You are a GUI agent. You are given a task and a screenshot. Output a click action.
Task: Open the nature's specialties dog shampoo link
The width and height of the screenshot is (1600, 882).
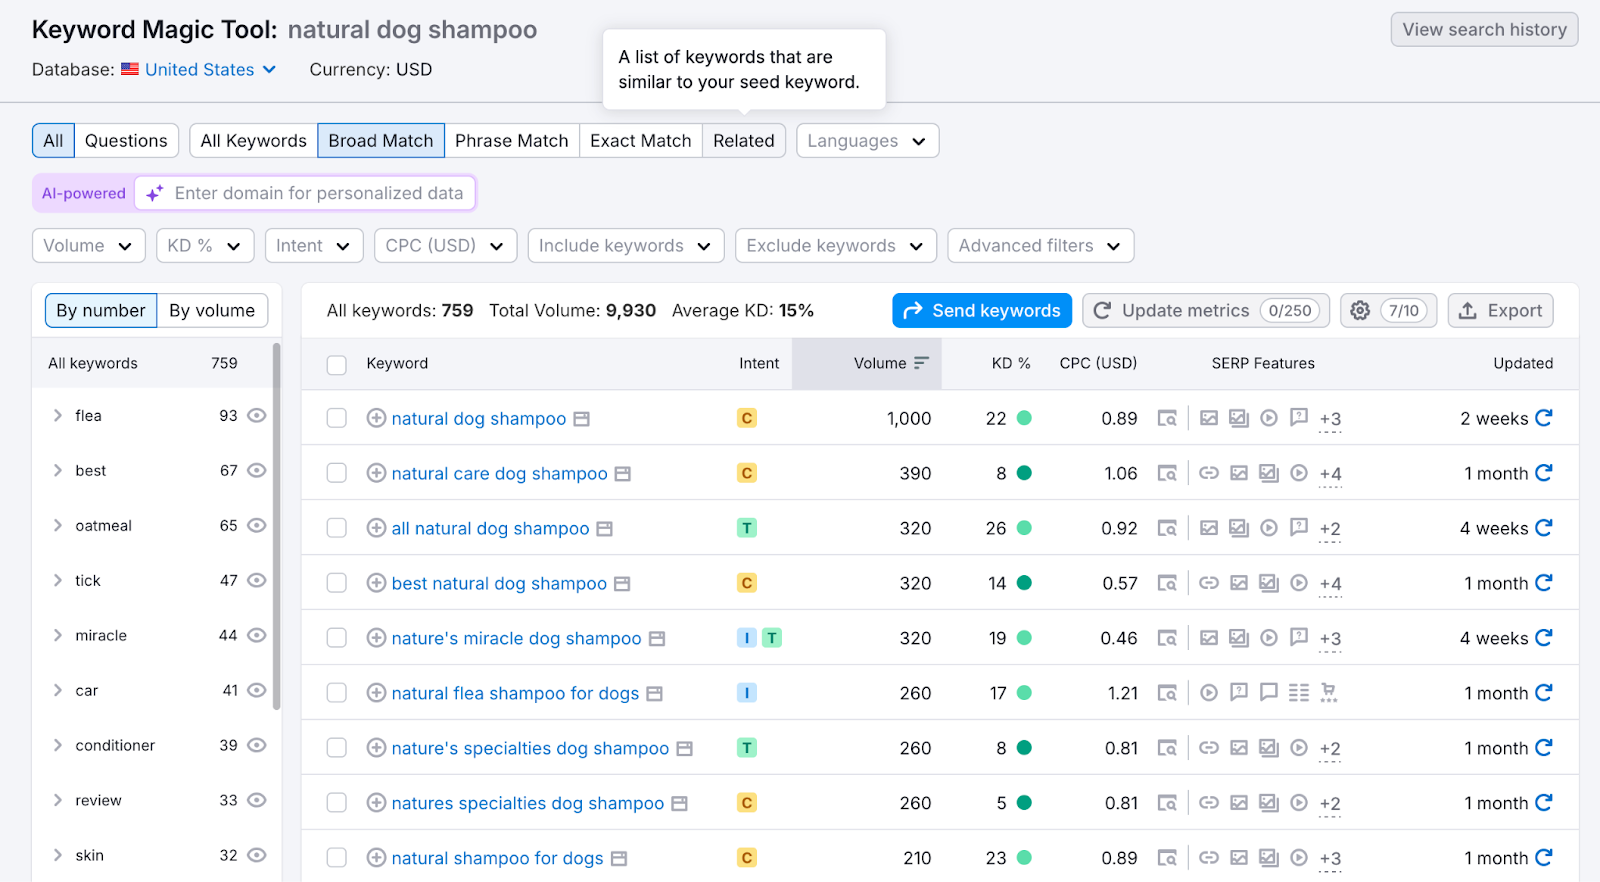530,748
